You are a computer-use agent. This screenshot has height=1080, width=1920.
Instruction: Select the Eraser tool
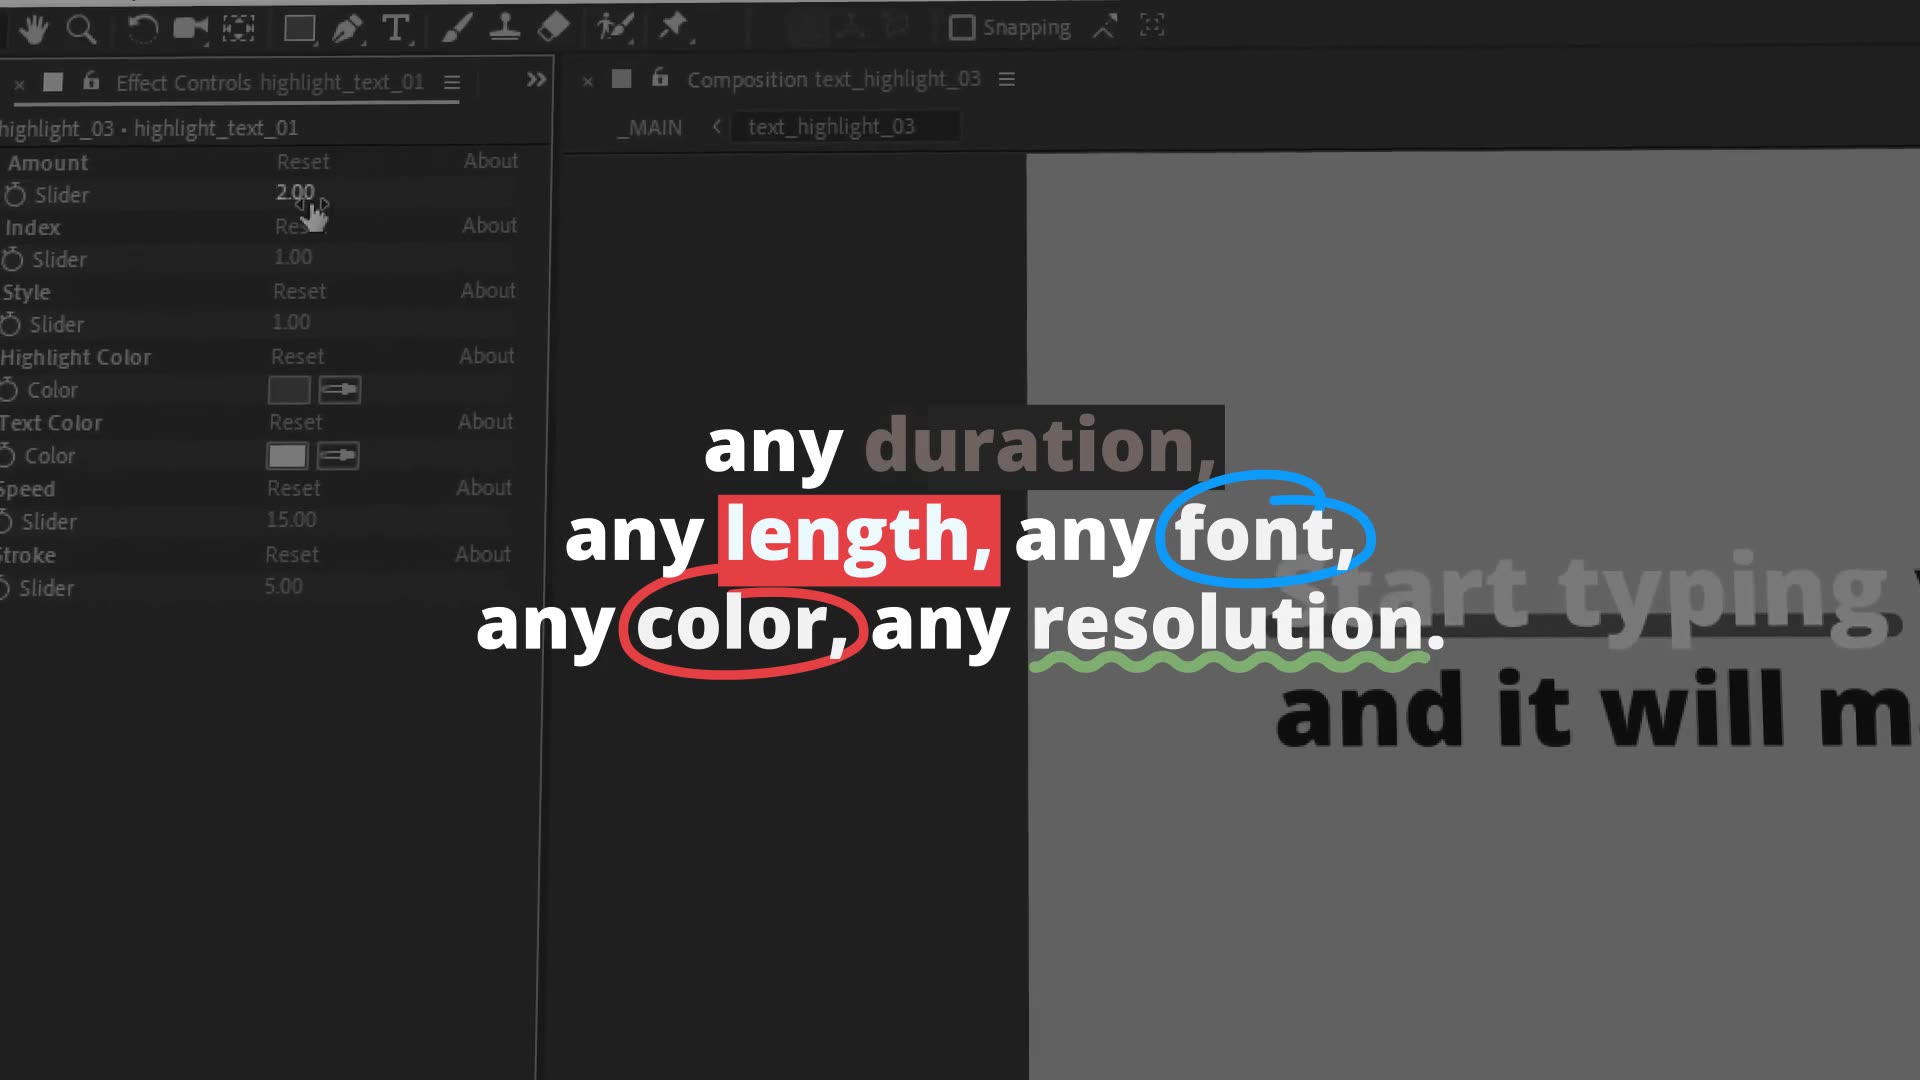(553, 27)
